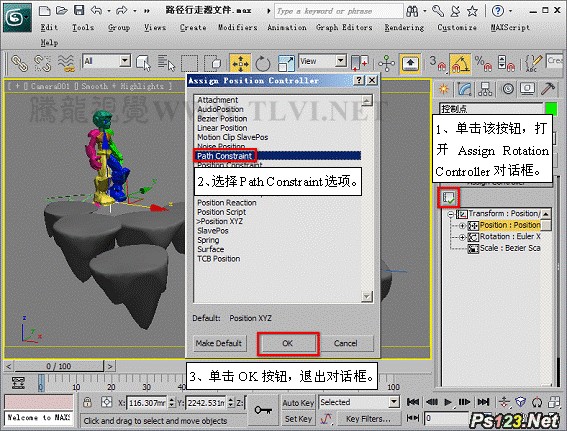Click Keyboard Shortcut Override toggle icon
The image size is (567, 431).
click(x=410, y=63)
